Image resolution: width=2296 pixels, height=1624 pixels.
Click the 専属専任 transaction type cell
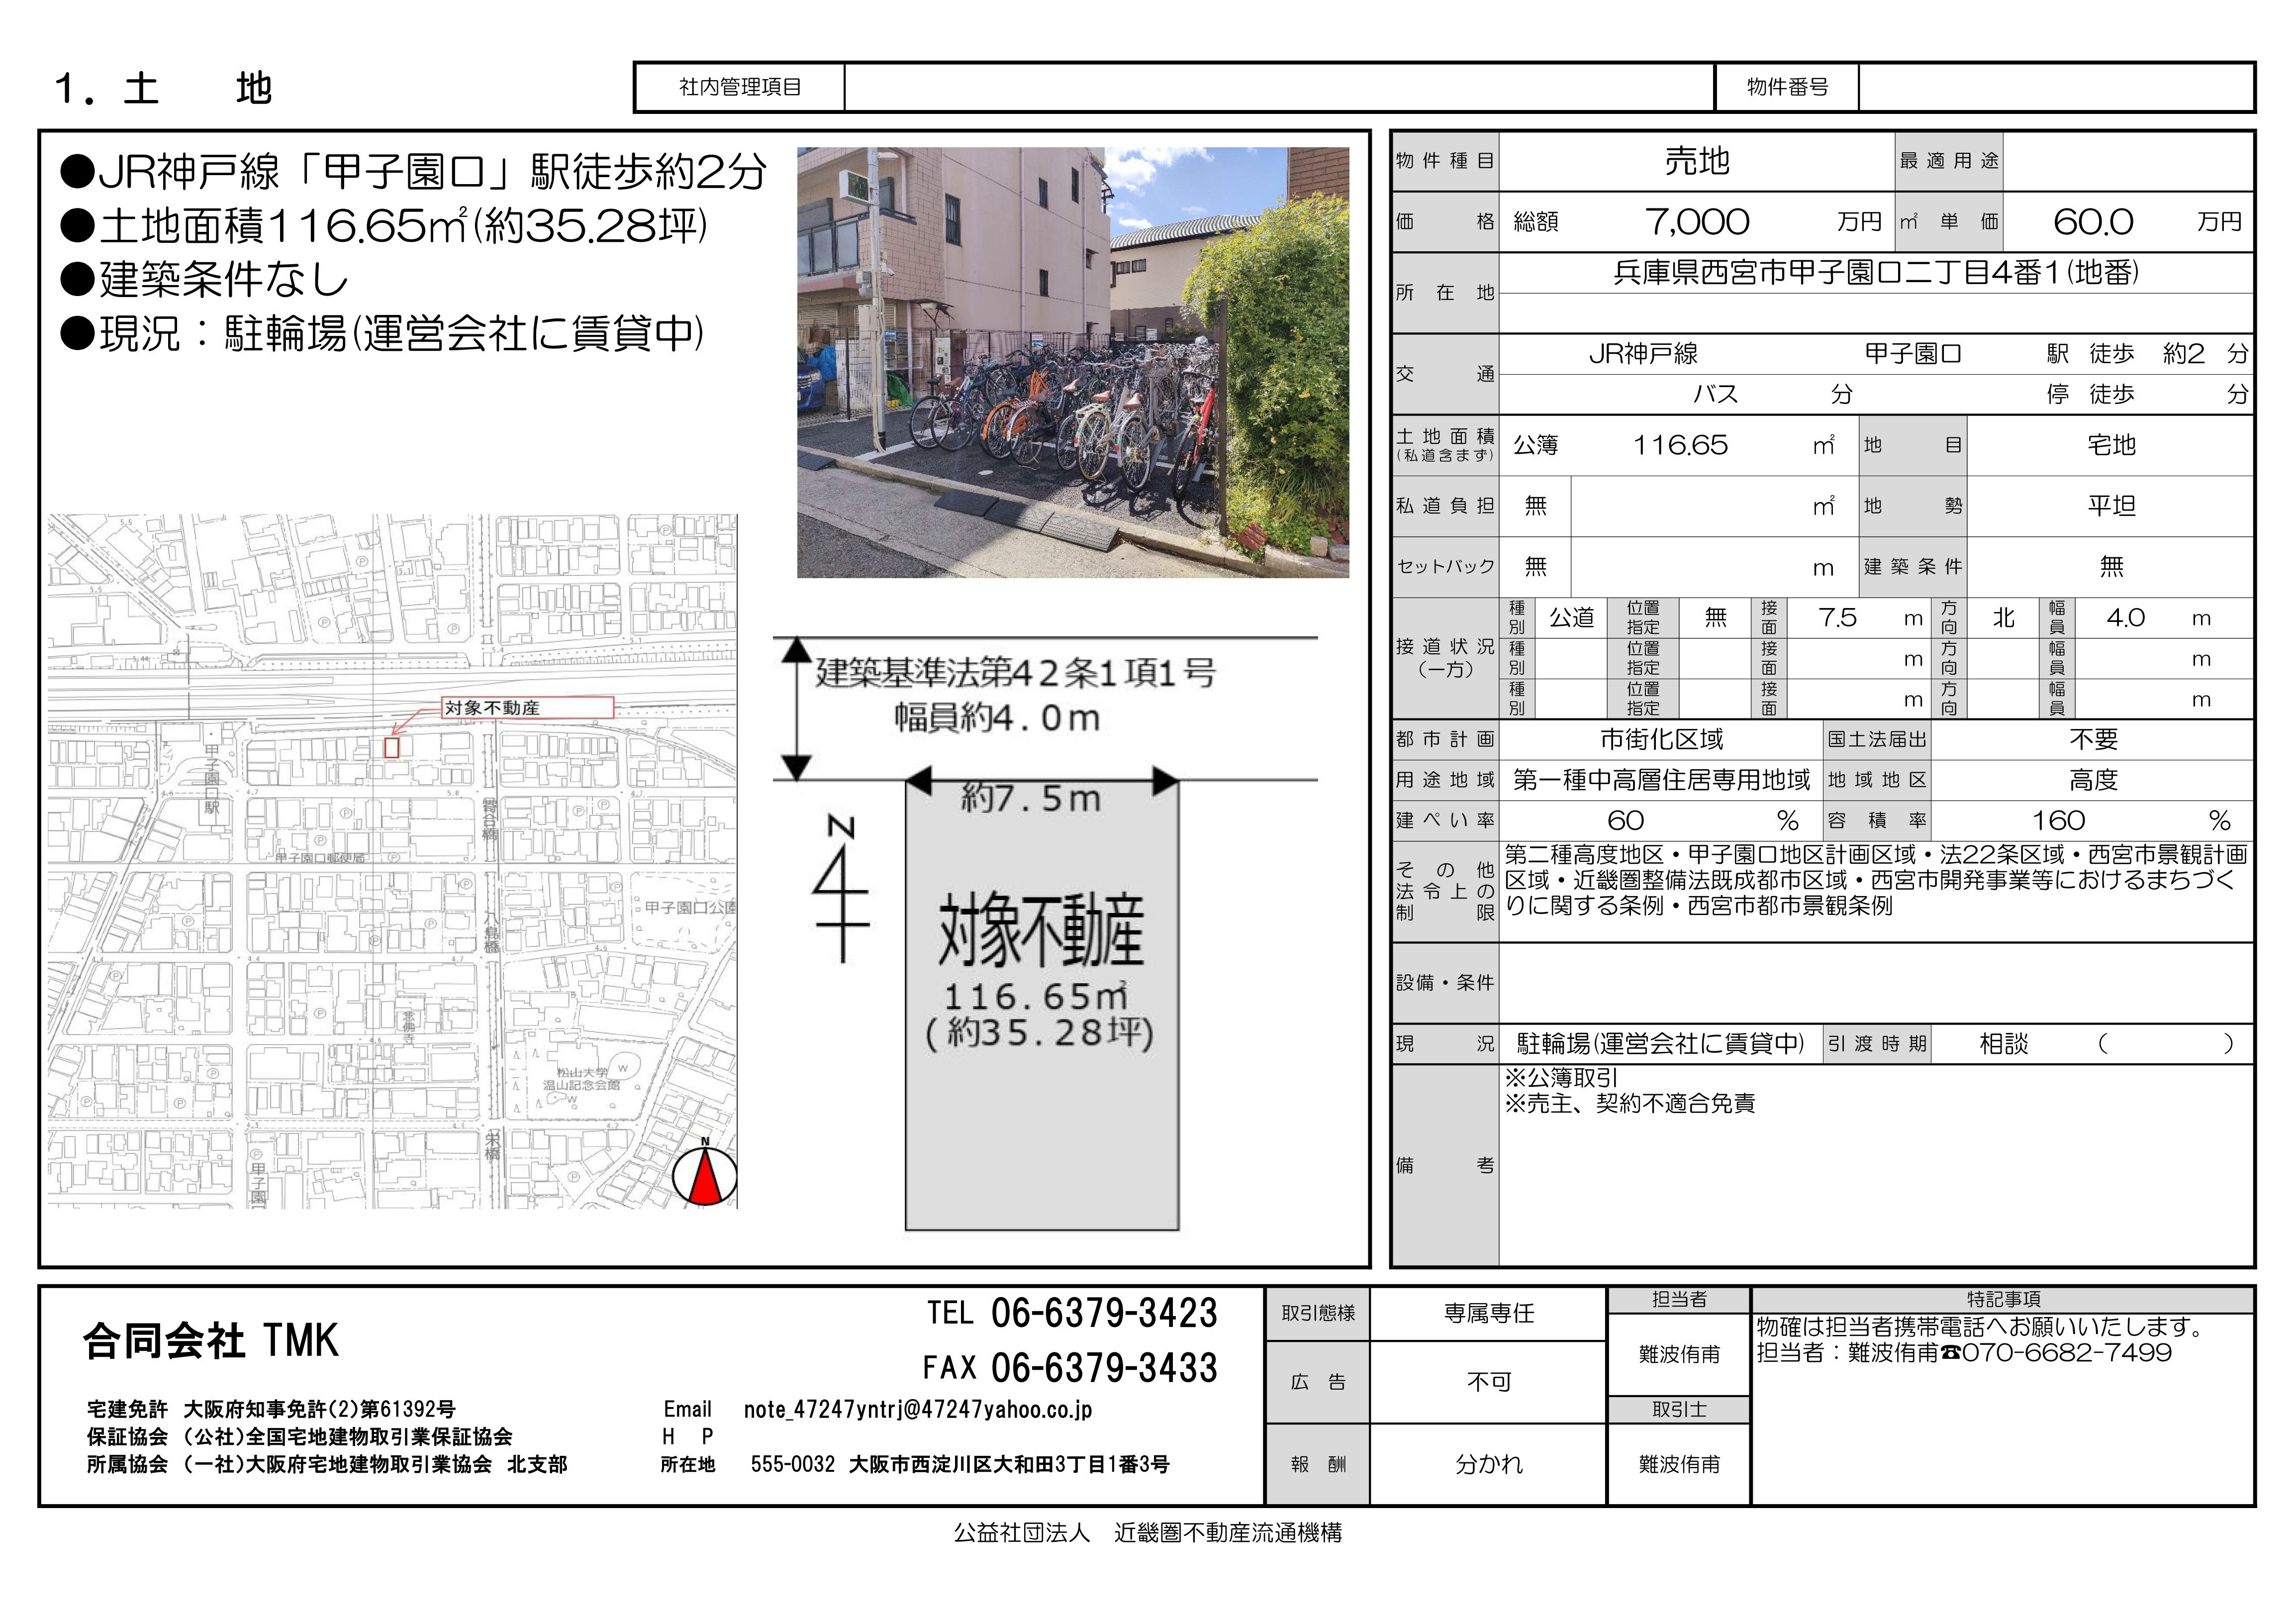click(1488, 1314)
